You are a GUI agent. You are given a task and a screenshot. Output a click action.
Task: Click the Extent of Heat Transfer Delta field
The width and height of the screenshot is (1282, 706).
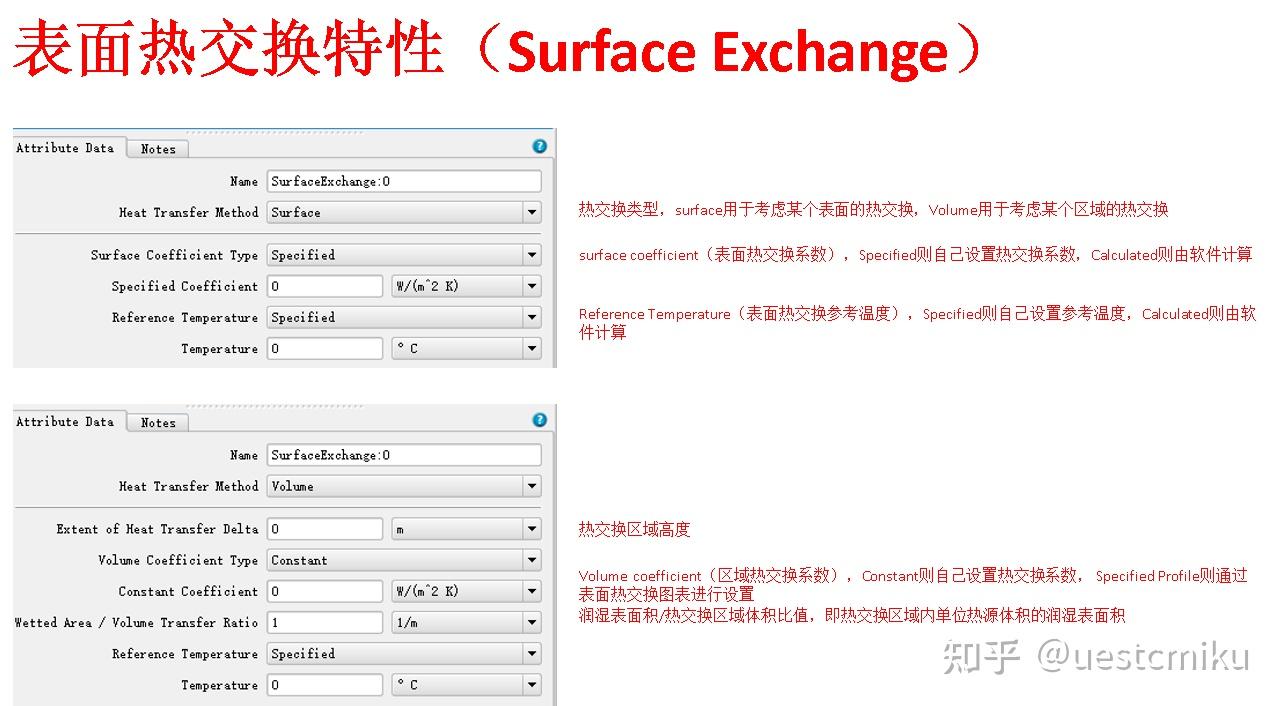(325, 529)
